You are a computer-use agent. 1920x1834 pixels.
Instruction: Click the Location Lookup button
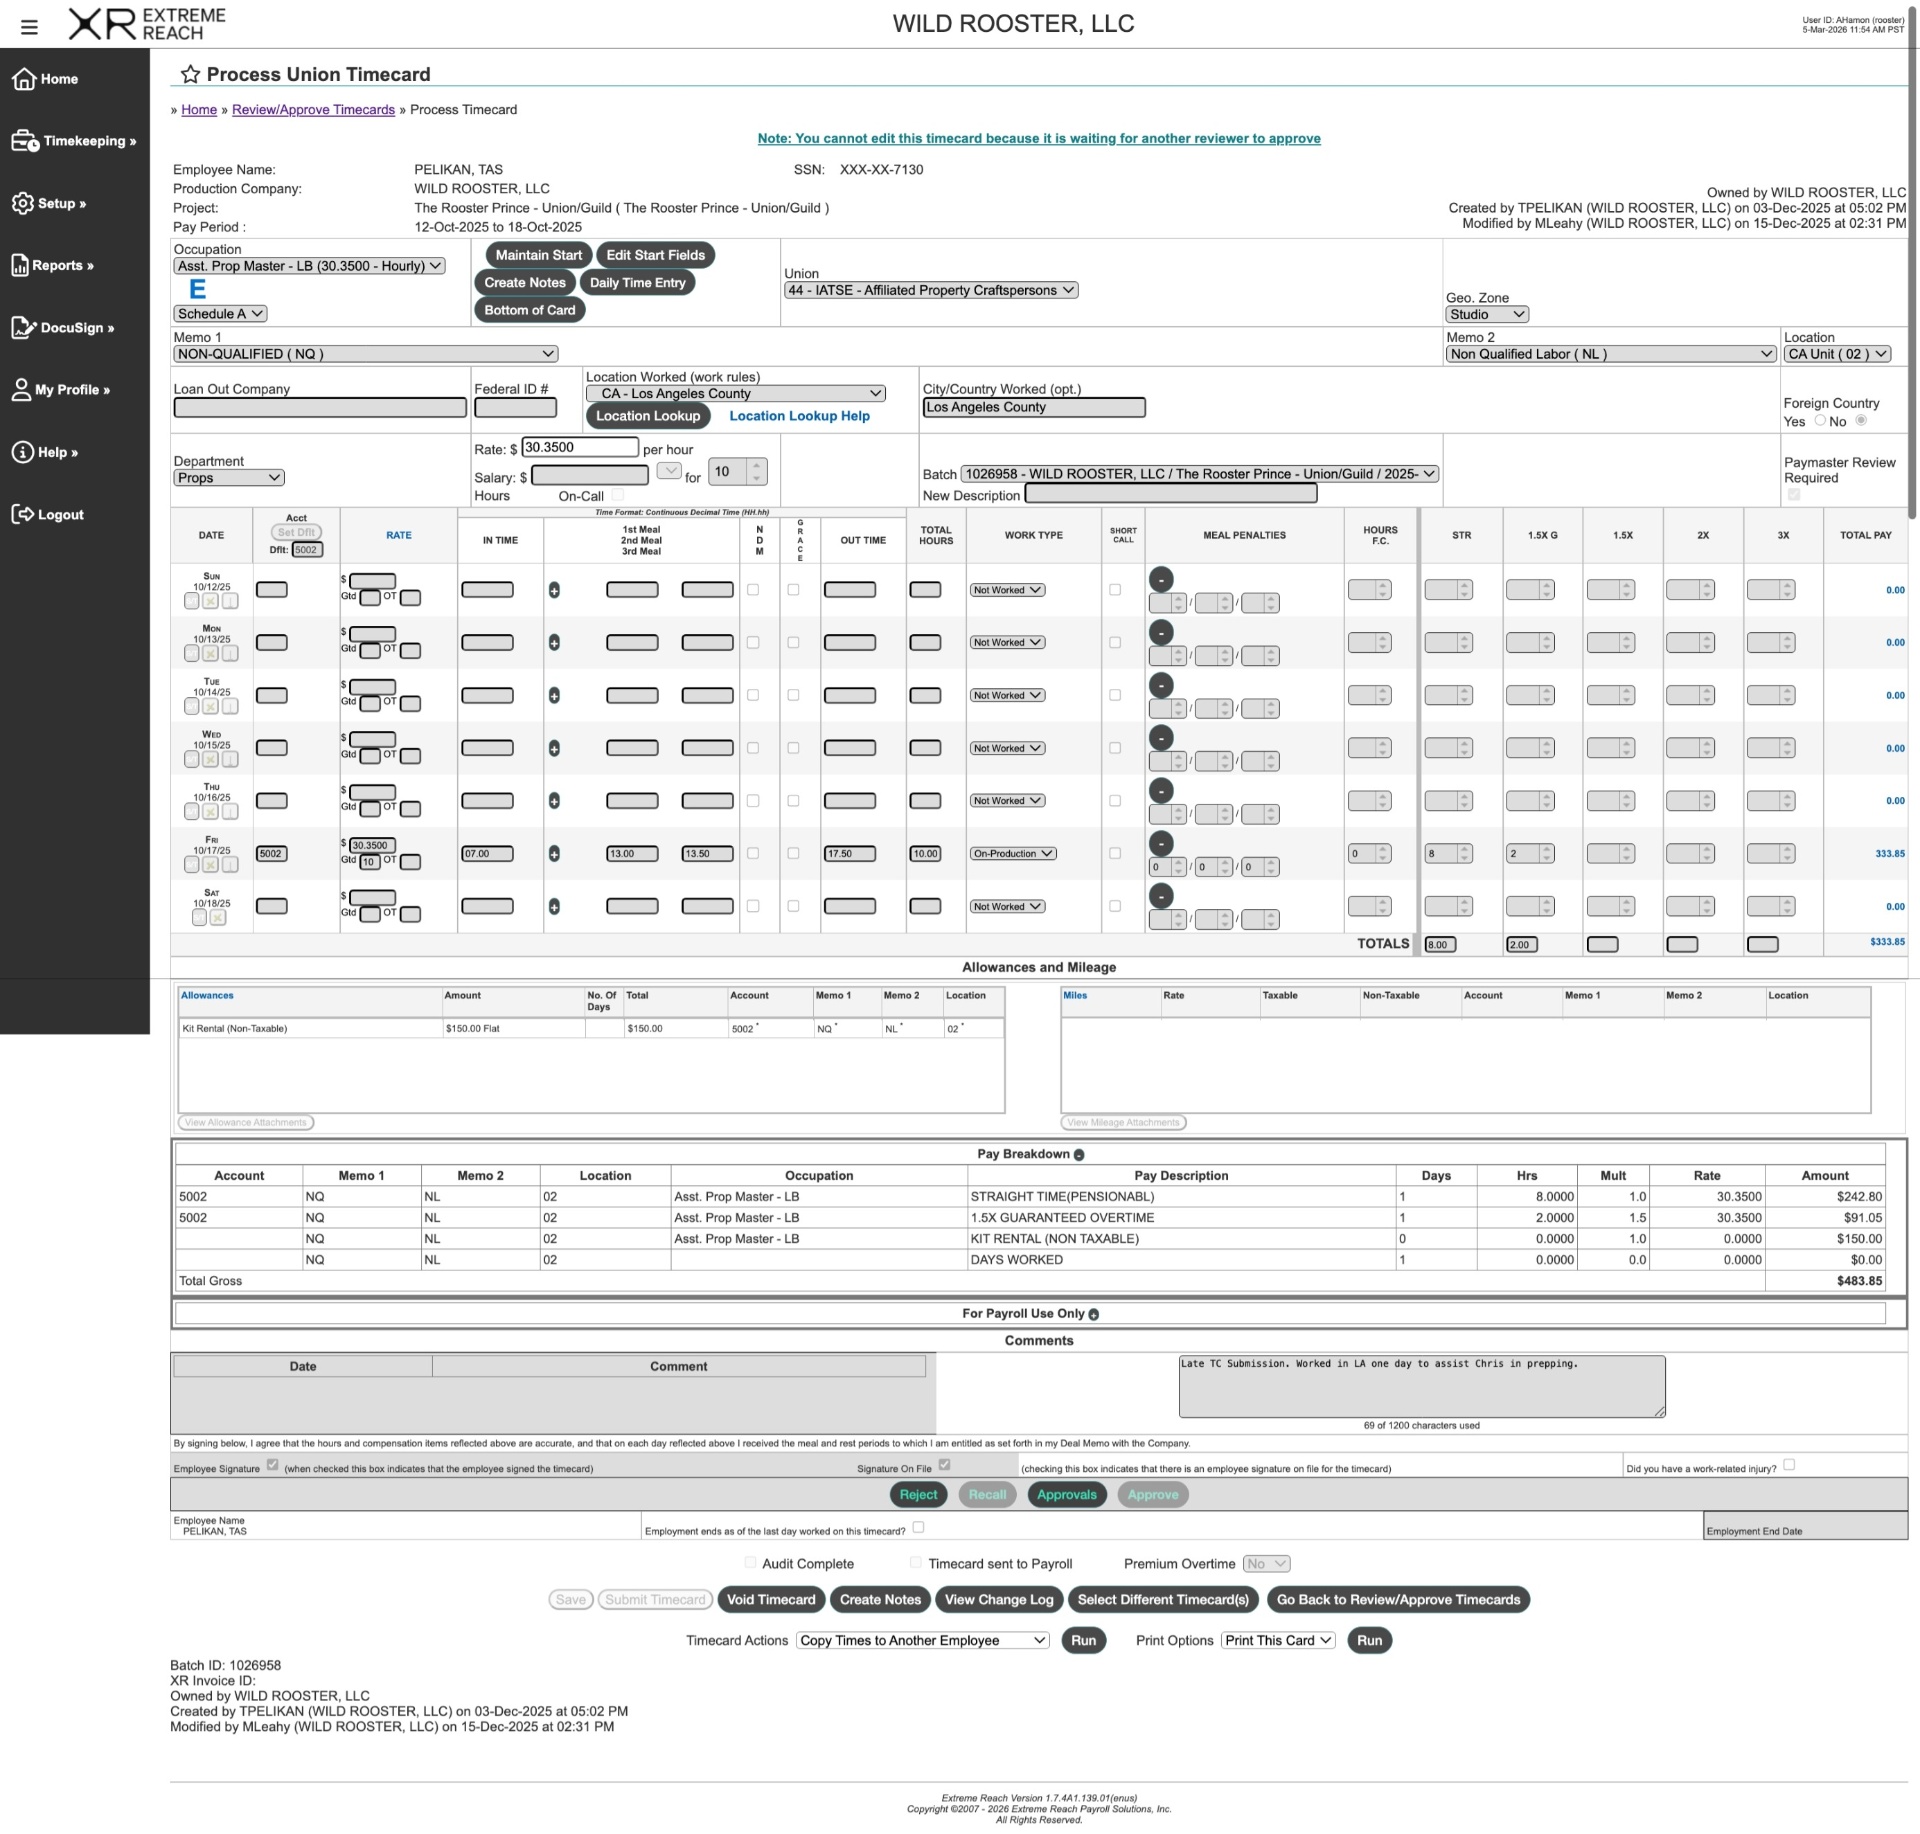[648, 416]
